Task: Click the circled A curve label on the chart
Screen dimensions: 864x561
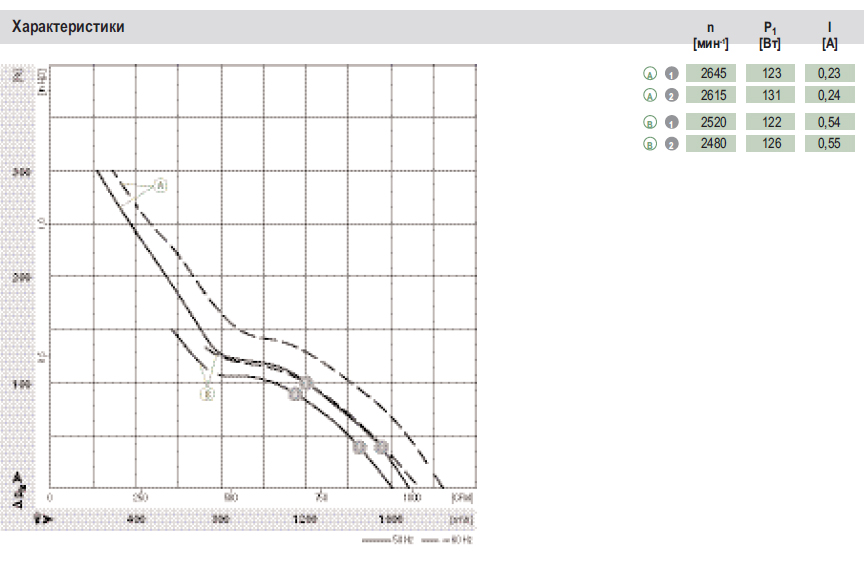Action: [x=161, y=186]
